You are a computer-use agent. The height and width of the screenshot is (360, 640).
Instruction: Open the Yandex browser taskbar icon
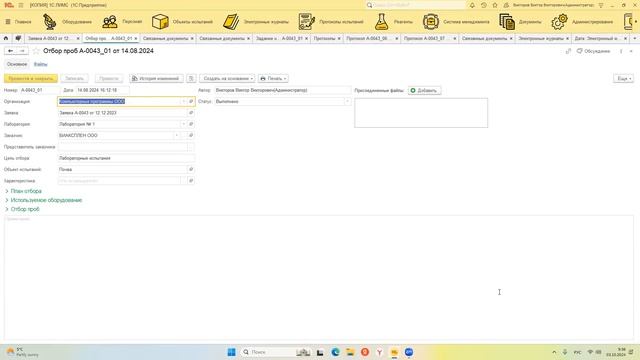(380, 352)
